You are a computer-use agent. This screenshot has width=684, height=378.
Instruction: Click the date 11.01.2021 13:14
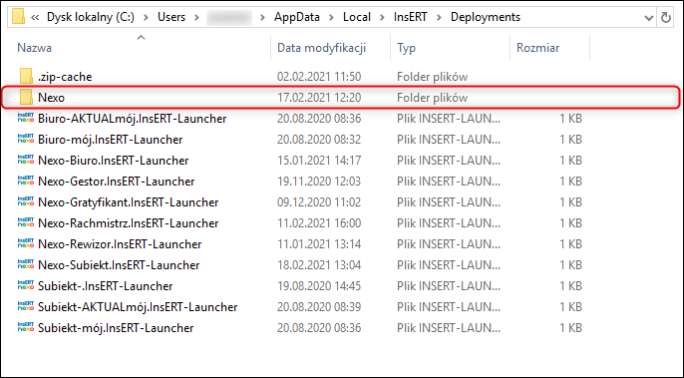click(x=319, y=244)
